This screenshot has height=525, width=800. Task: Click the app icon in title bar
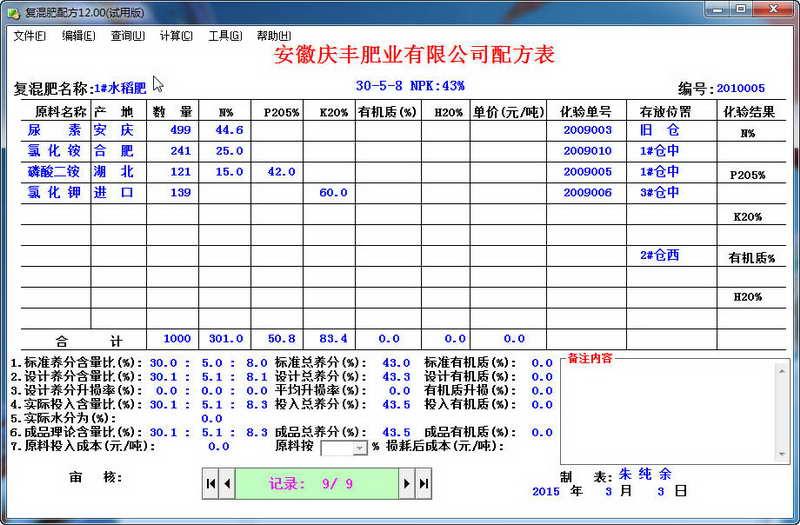(12, 9)
